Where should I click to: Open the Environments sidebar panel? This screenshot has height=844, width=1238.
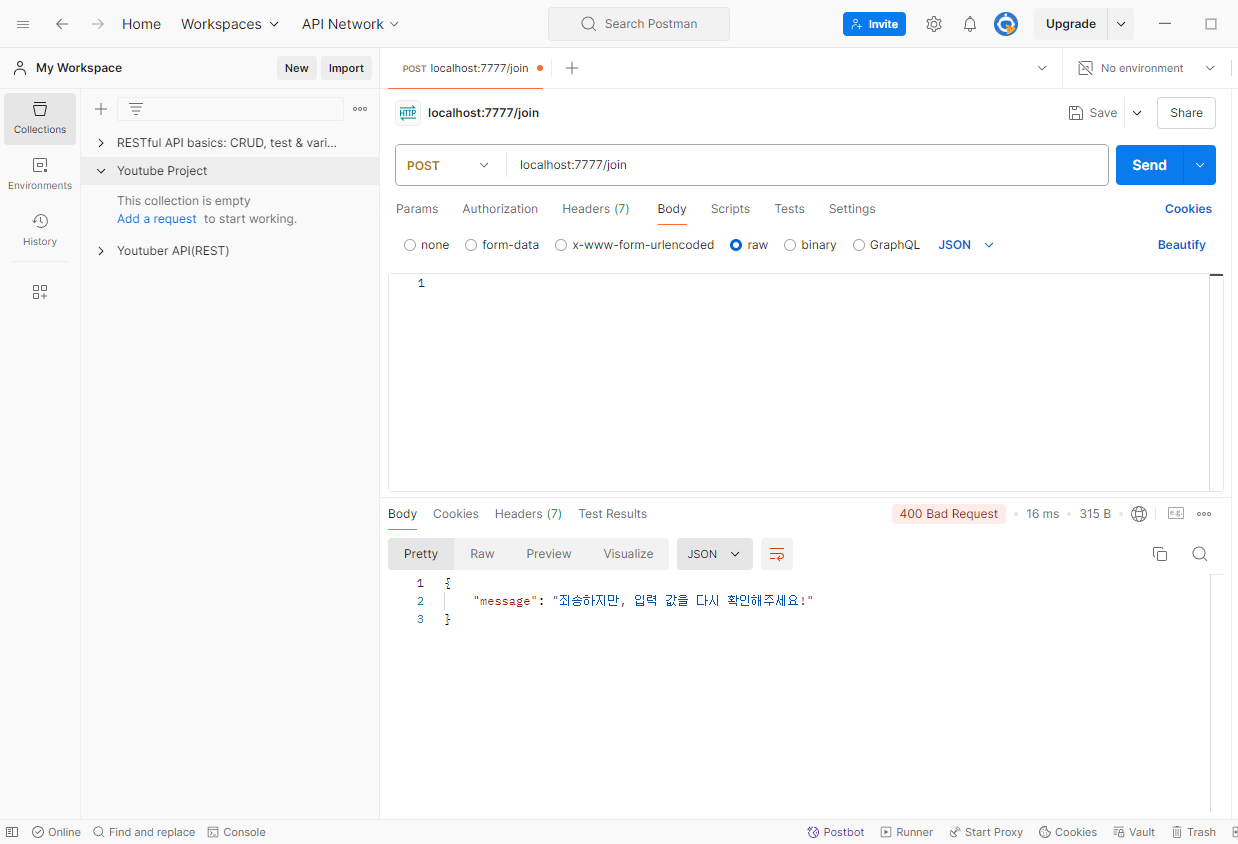tap(40, 174)
